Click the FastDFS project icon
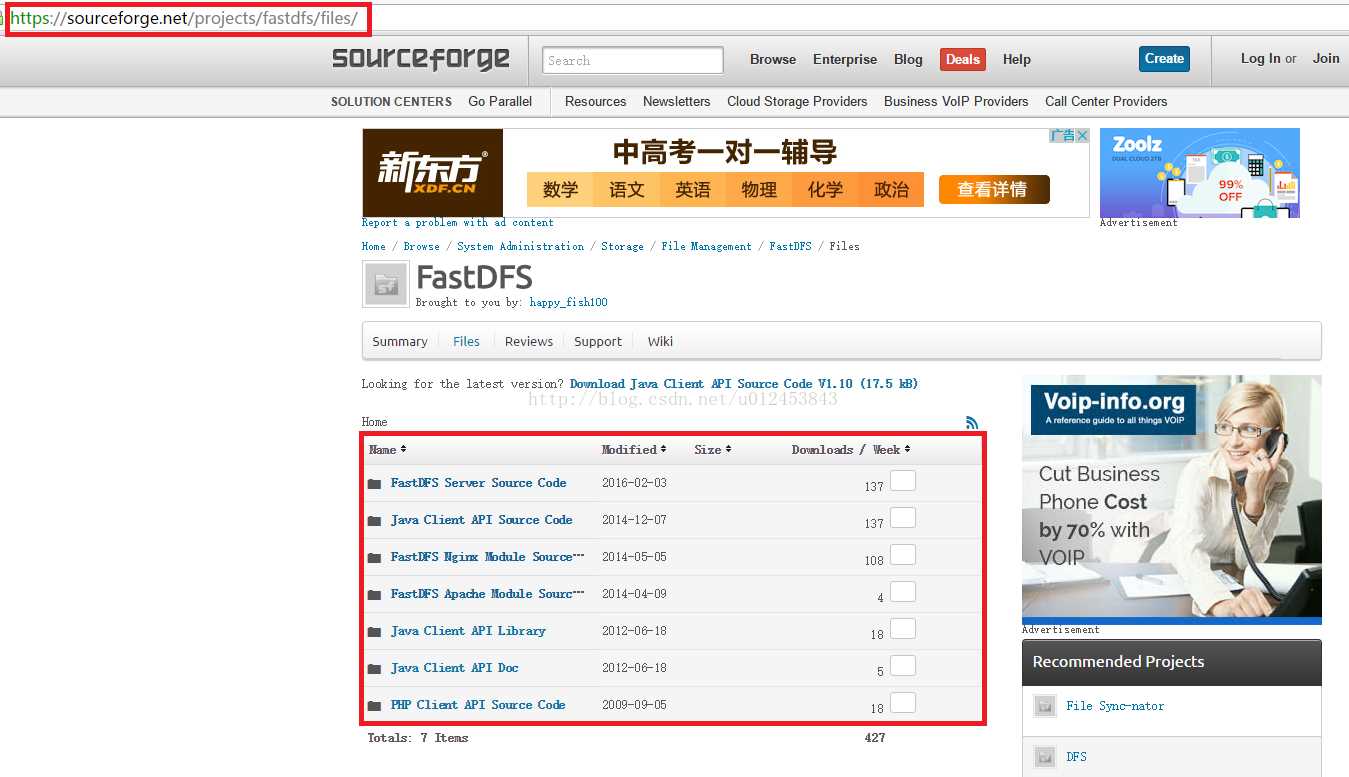Screen dimensions: 1349x777 385,285
